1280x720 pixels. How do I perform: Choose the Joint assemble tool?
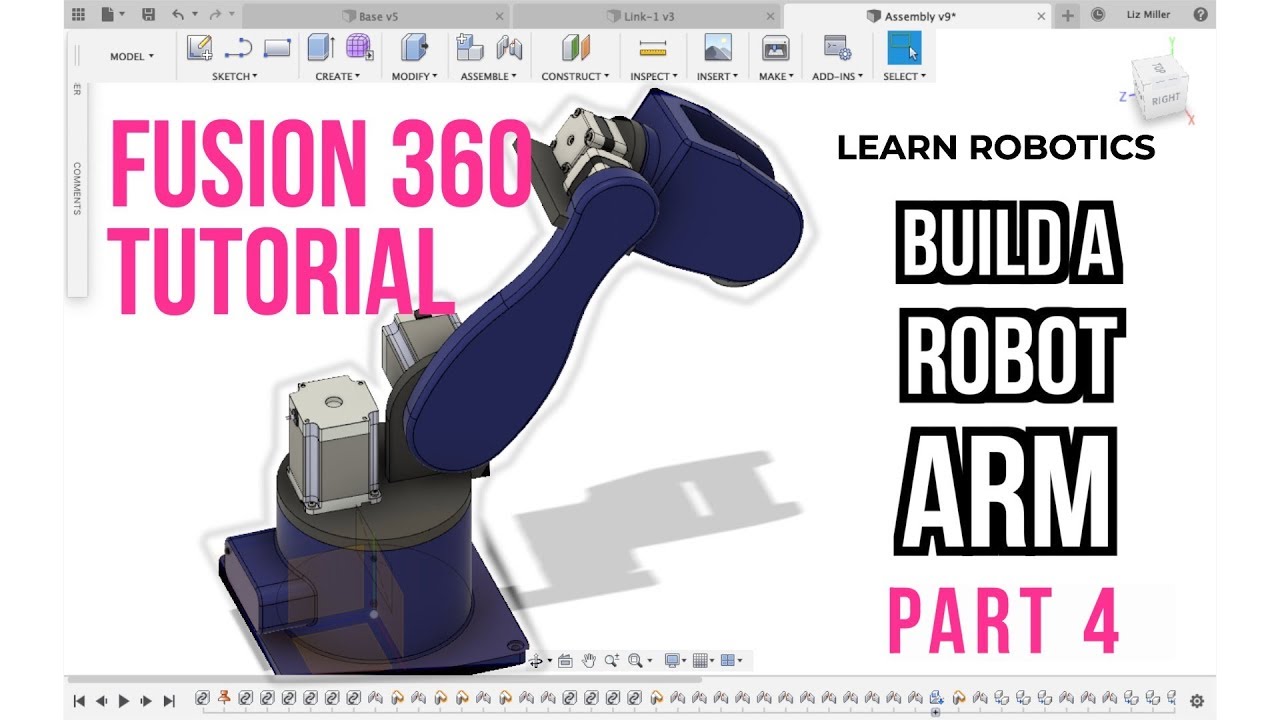pos(510,48)
